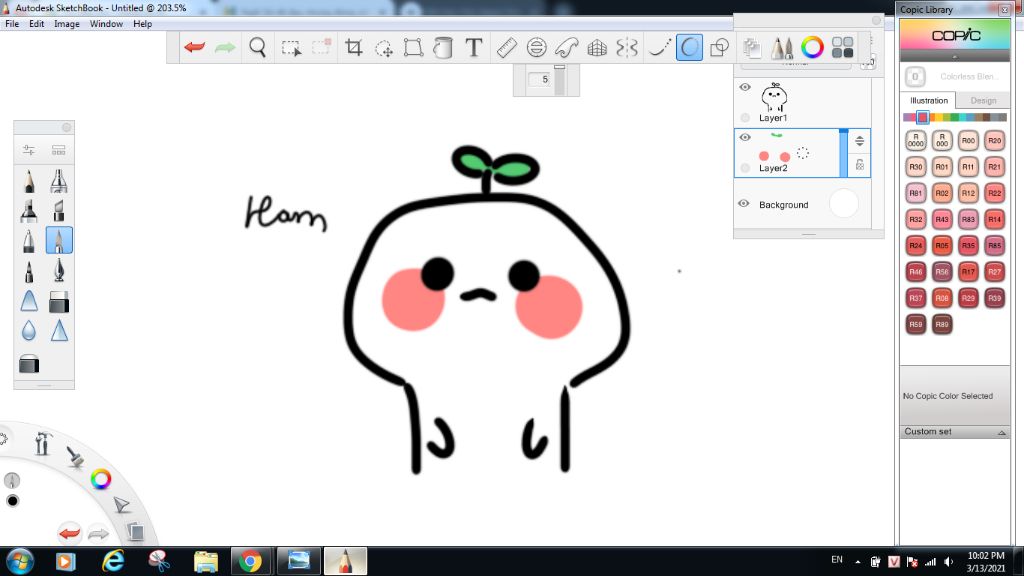Open Background layer color circle
Viewport: 1024px width, 576px height.
click(x=844, y=204)
